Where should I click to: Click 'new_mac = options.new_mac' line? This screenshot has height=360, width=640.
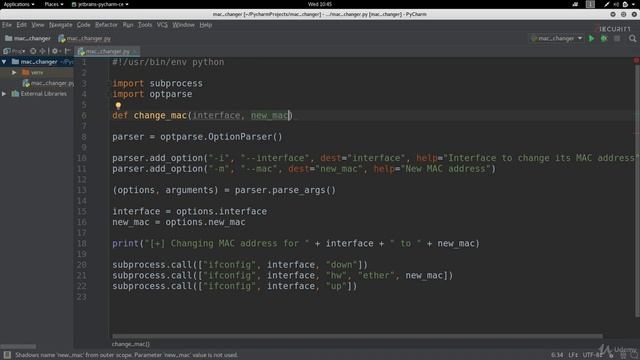tap(179, 222)
